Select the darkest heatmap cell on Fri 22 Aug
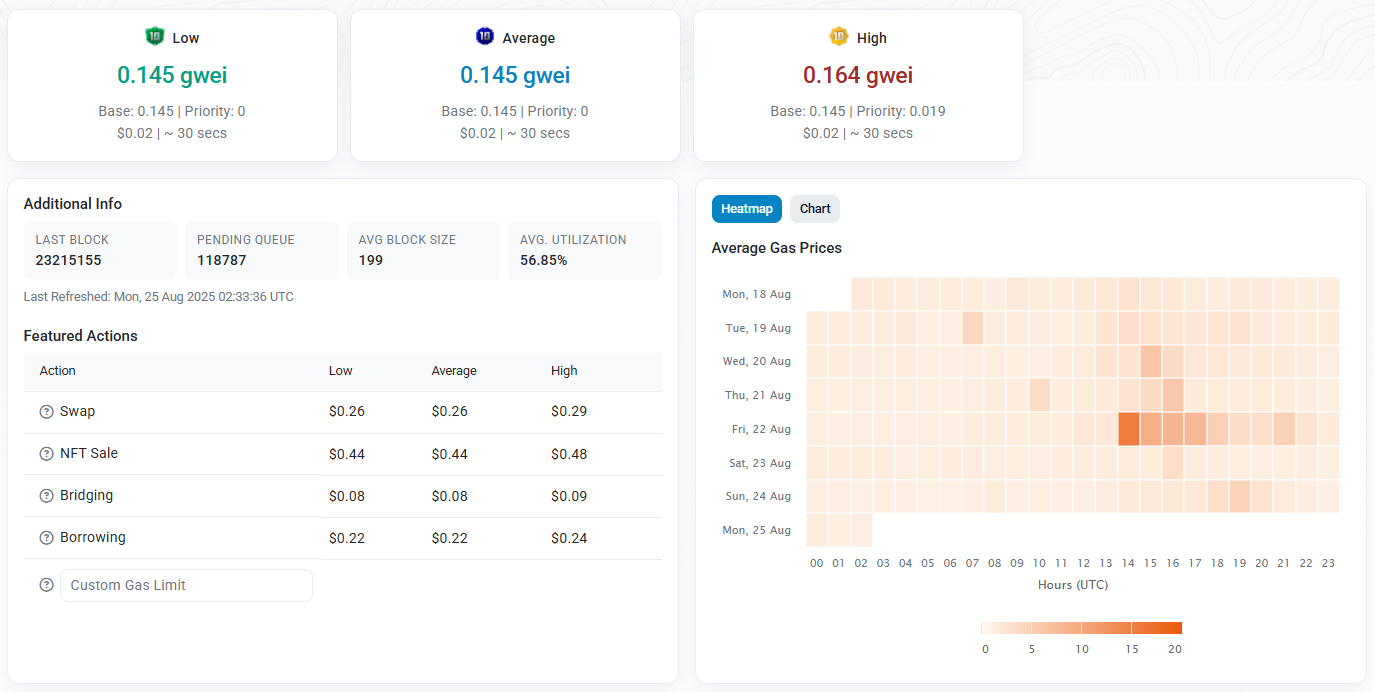The width and height of the screenshot is (1375, 692). click(x=1128, y=428)
